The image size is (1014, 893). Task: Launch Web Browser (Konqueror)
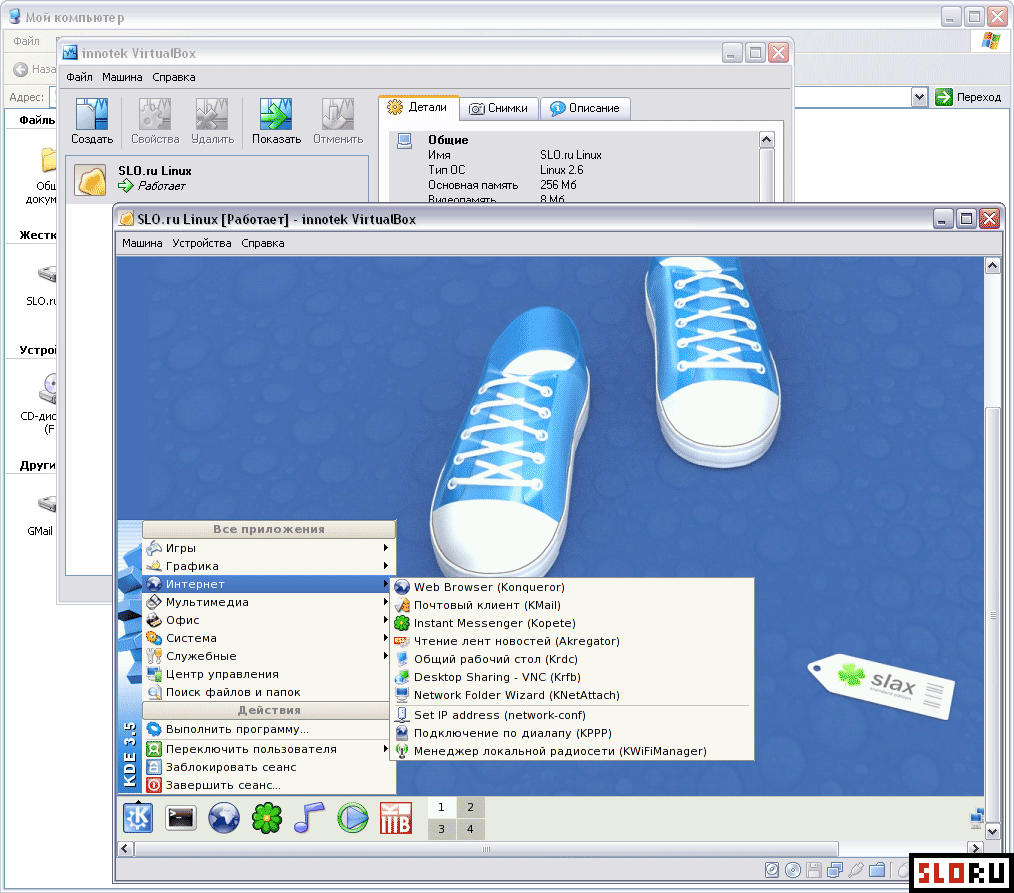[572, 587]
